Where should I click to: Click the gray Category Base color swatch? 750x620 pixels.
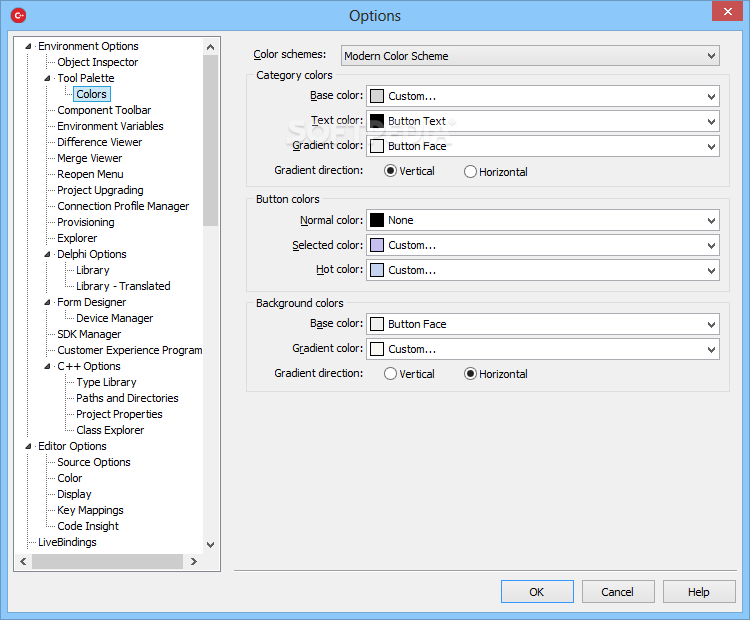(x=377, y=96)
